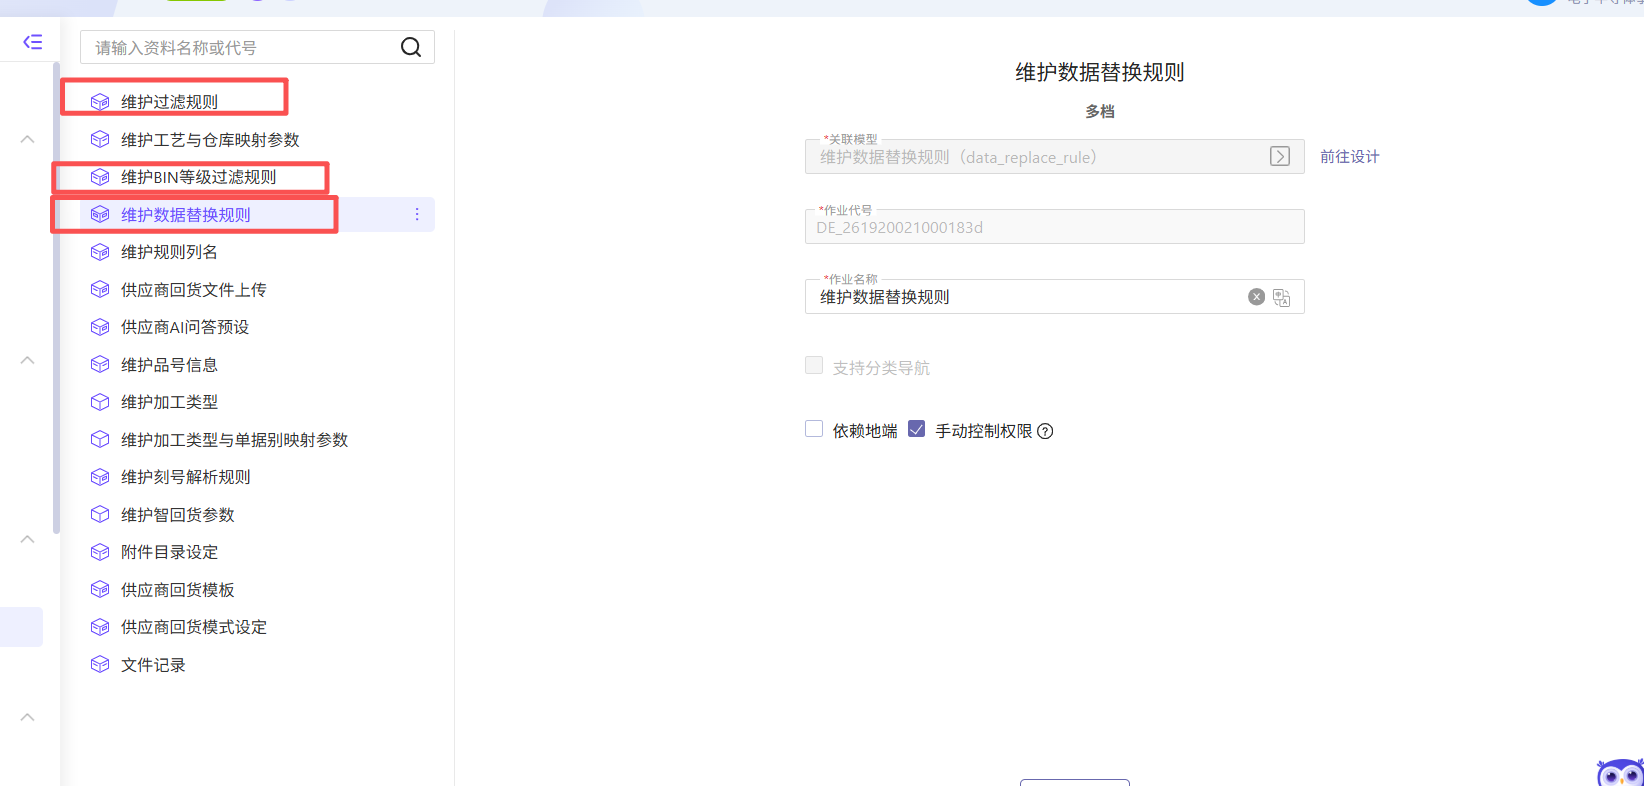Open 供应商回货文件上传 item

pyautogui.click(x=193, y=290)
